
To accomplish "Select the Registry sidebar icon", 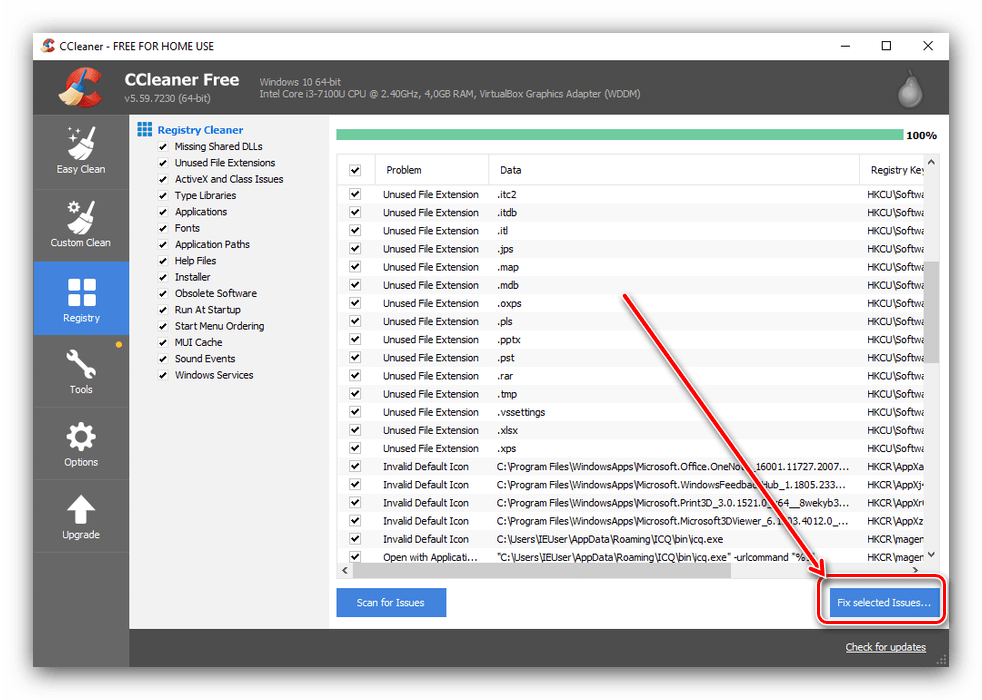I will 81,292.
